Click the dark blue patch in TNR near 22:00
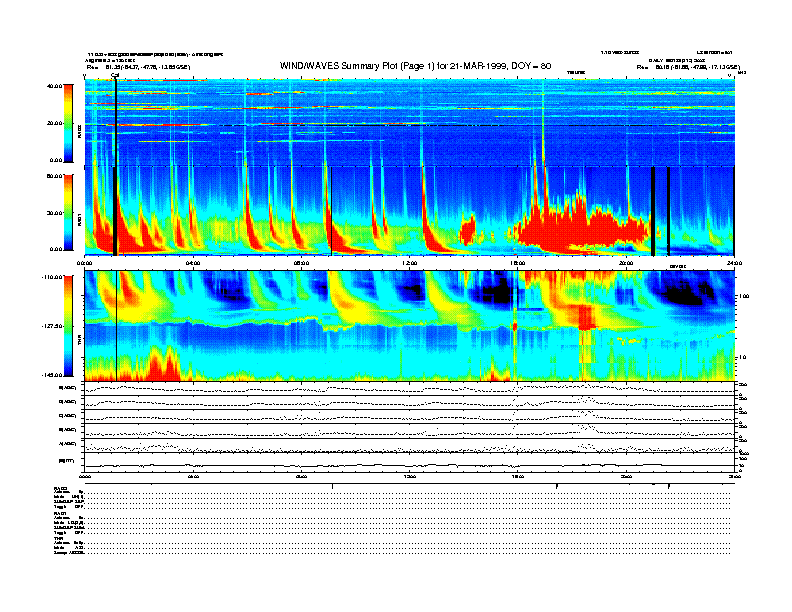This screenshot has width=792, height=612. 682,293
